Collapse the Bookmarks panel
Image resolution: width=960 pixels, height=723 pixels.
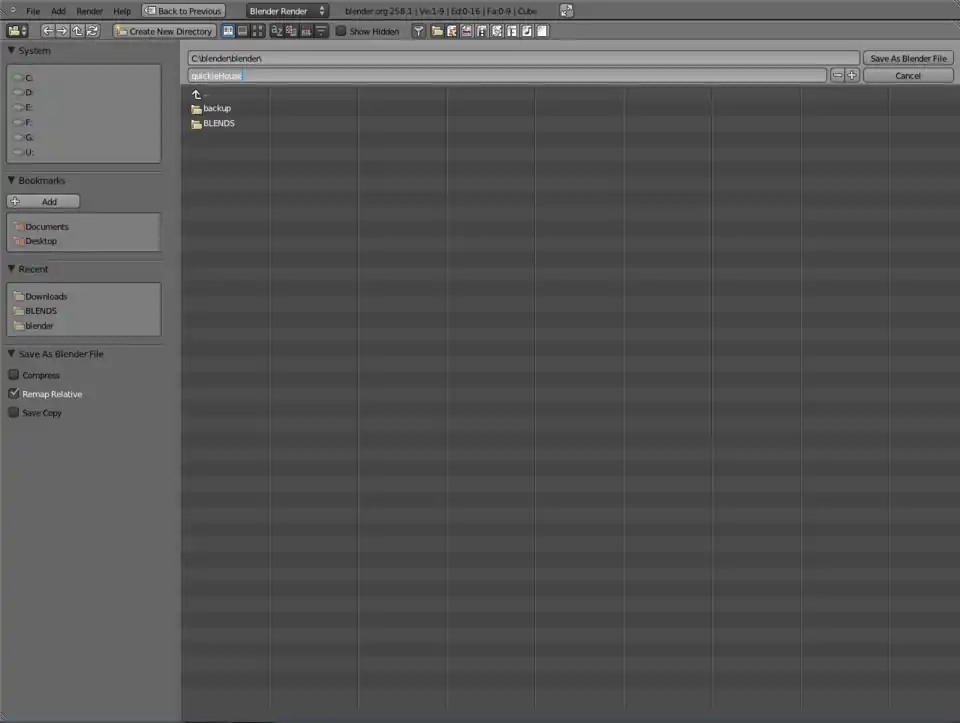pyautogui.click(x=12, y=181)
